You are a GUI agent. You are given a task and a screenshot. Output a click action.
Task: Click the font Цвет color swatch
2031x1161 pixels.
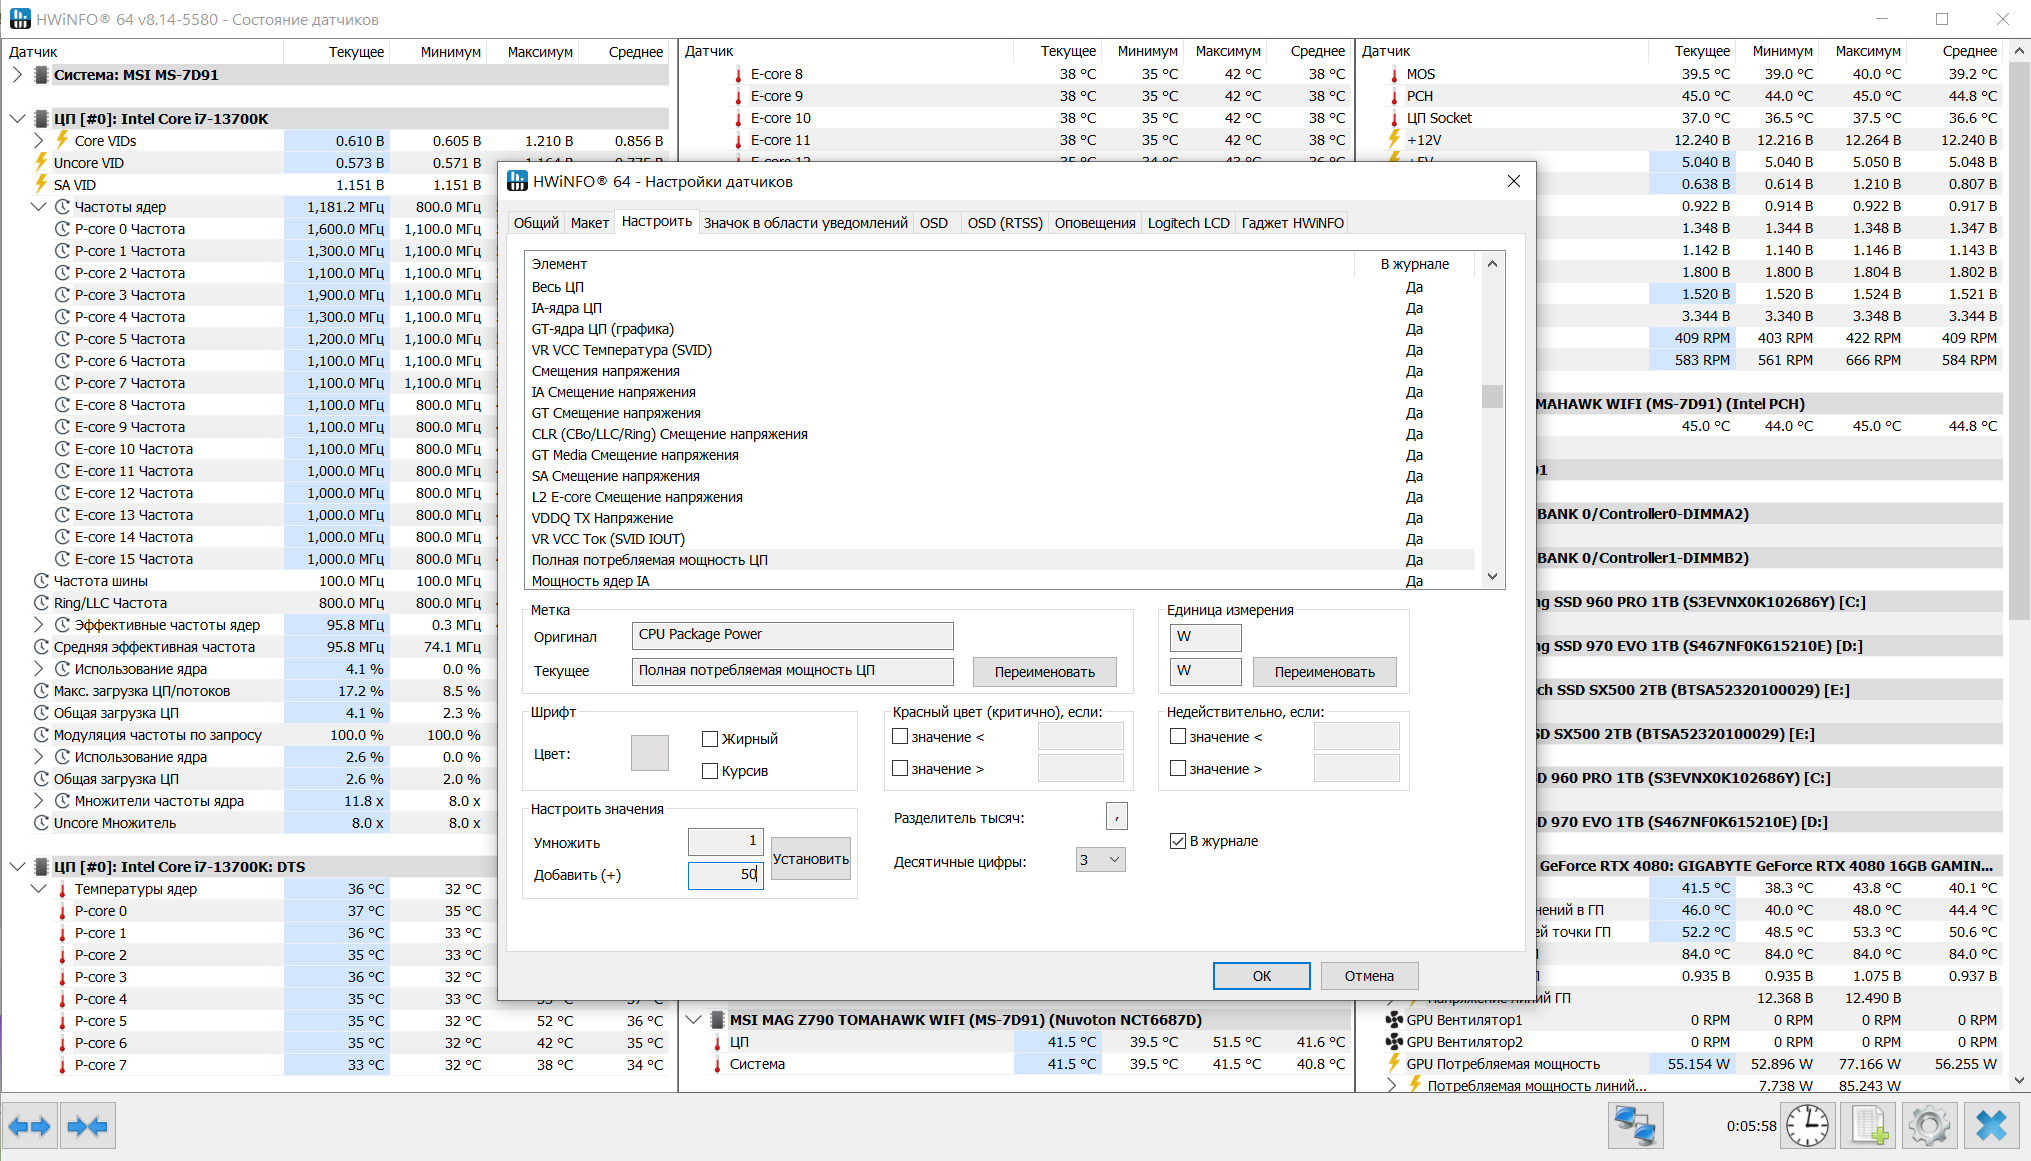pyautogui.click(x=649, y=753)
